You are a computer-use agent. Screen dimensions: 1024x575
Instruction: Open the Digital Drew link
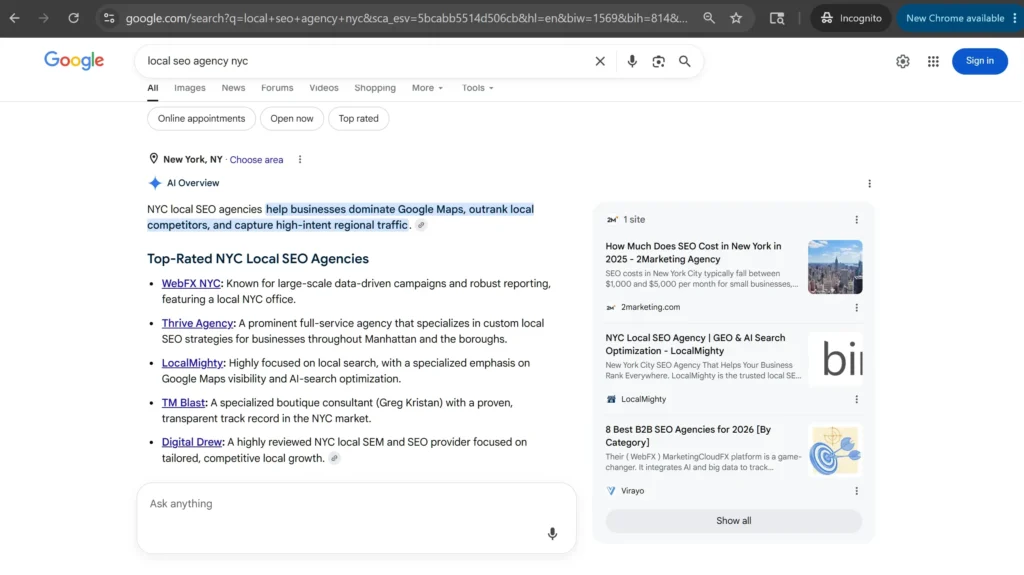[x=191, y=442]
